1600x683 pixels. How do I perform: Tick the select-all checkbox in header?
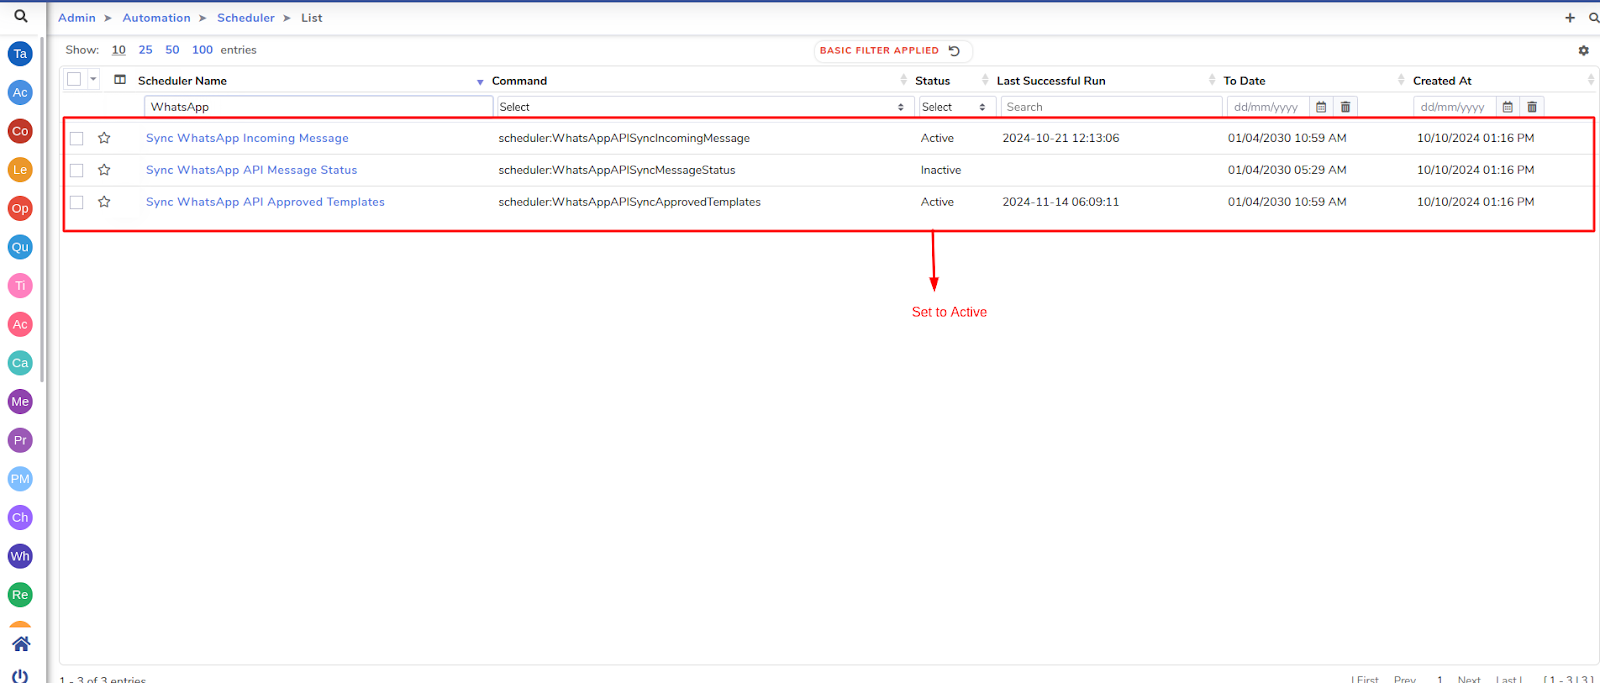click(x=74, y=79)
